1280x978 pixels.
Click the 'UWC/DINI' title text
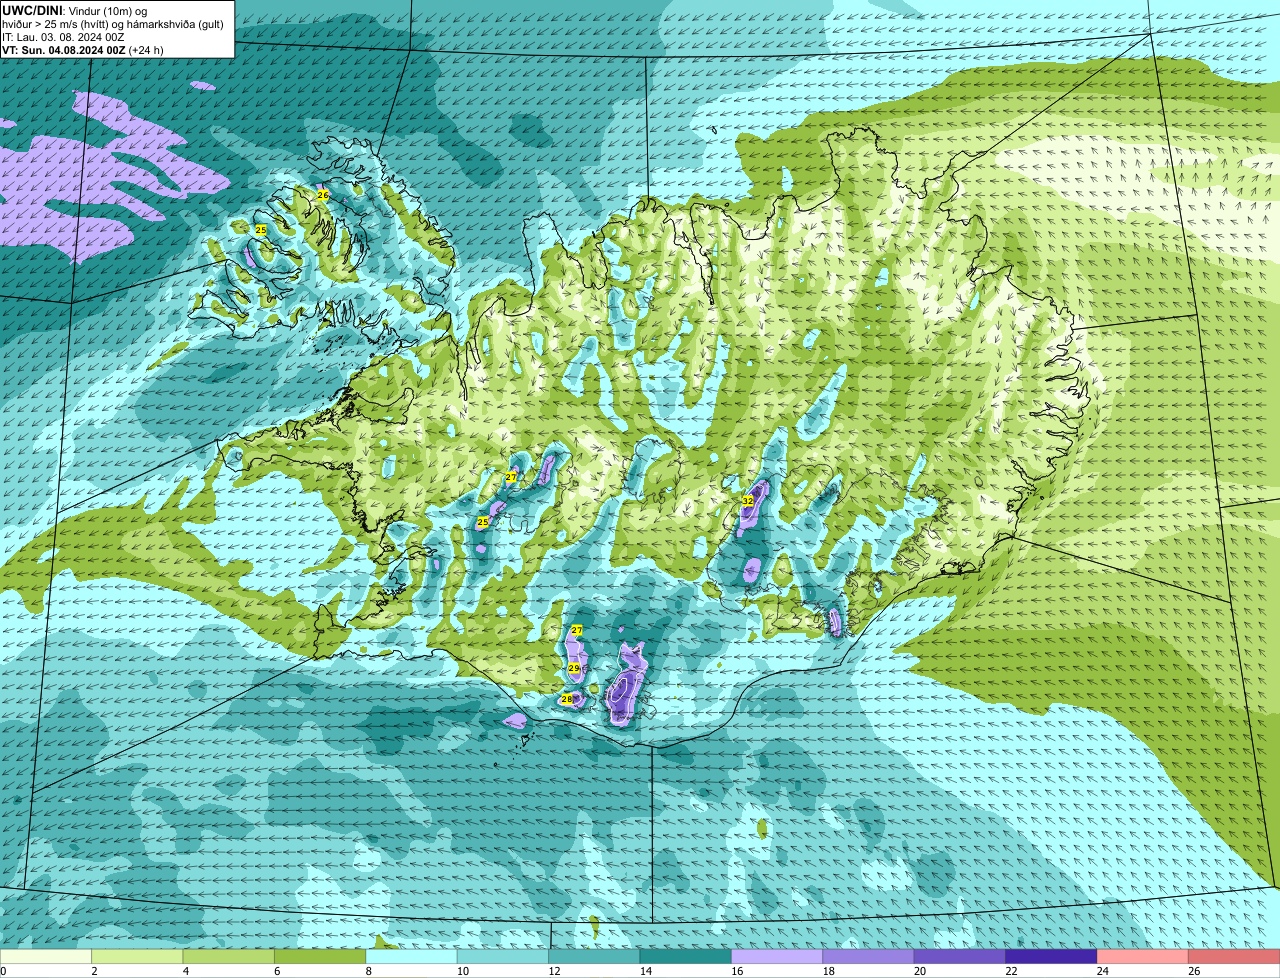[x=33, y=11]
